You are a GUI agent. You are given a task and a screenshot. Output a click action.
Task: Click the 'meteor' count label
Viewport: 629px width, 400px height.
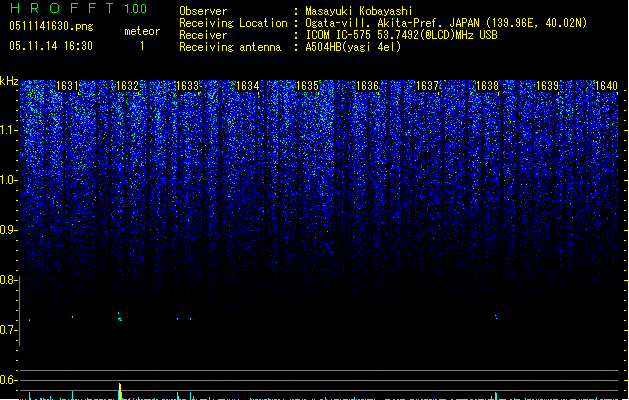pos(142,31)
